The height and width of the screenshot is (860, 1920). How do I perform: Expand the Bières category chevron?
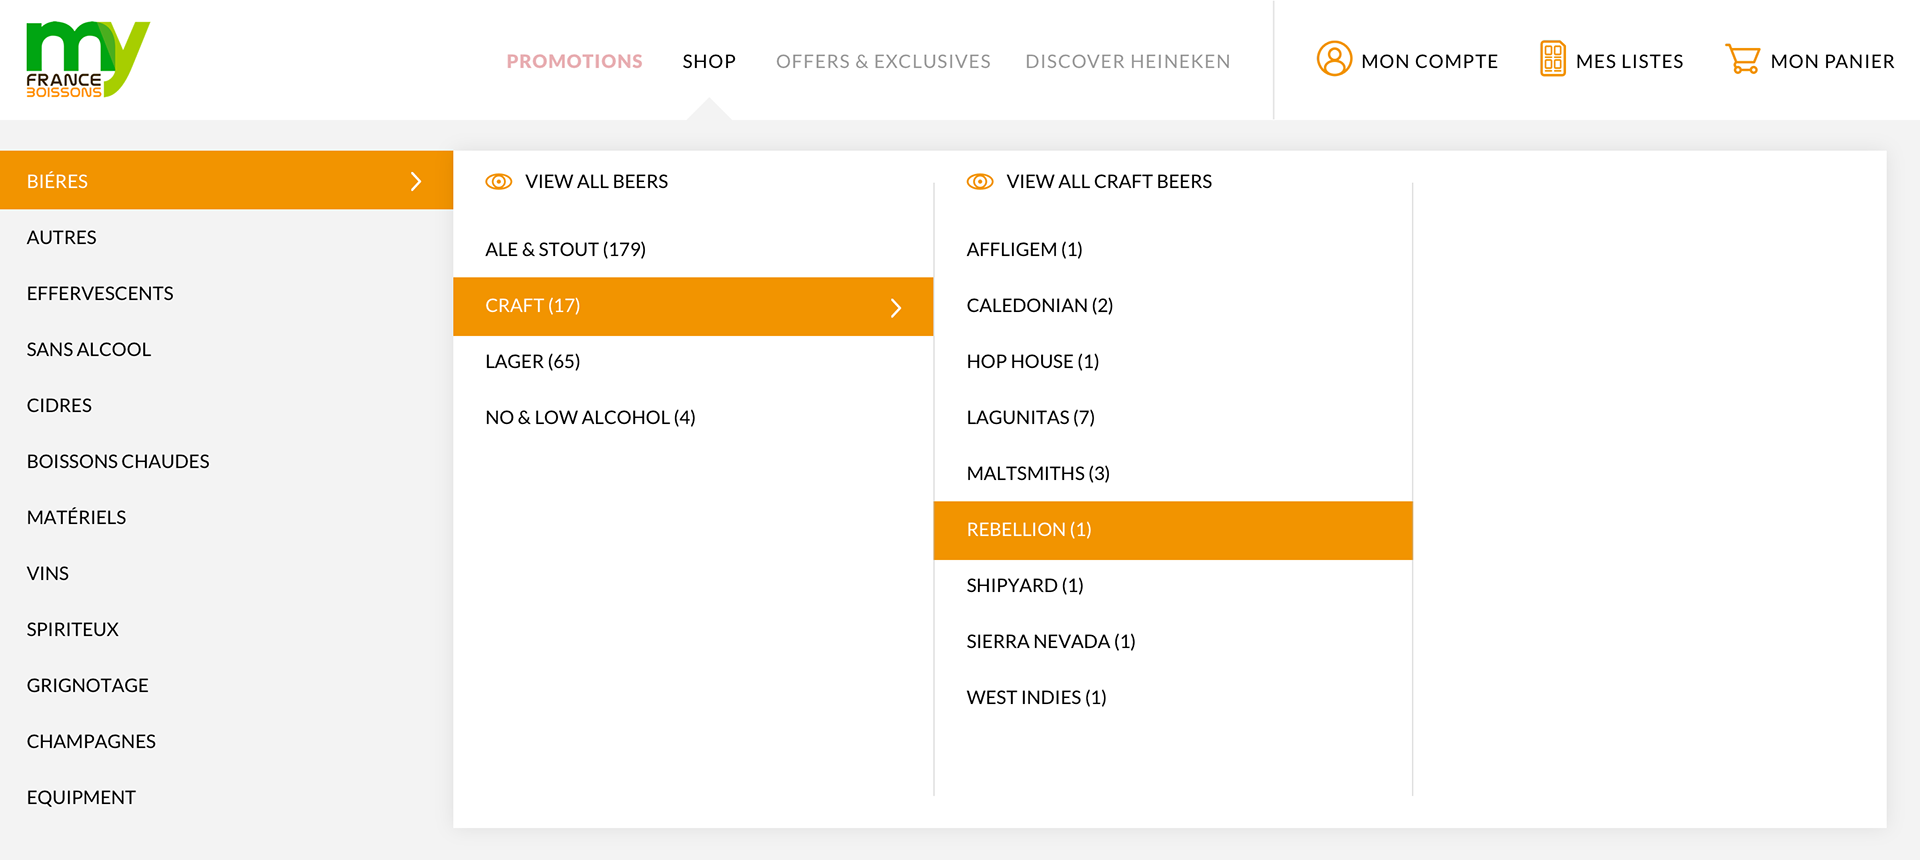pyautogui.click(x=416, y=181)
